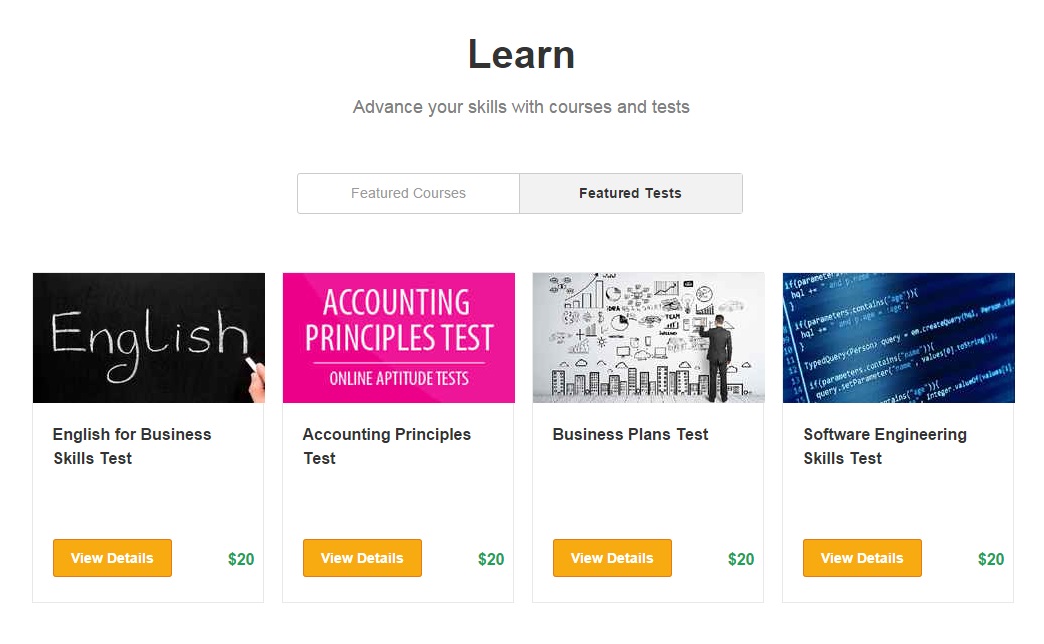Click the English for Business Skills Test title

click(x=131, y=446)
